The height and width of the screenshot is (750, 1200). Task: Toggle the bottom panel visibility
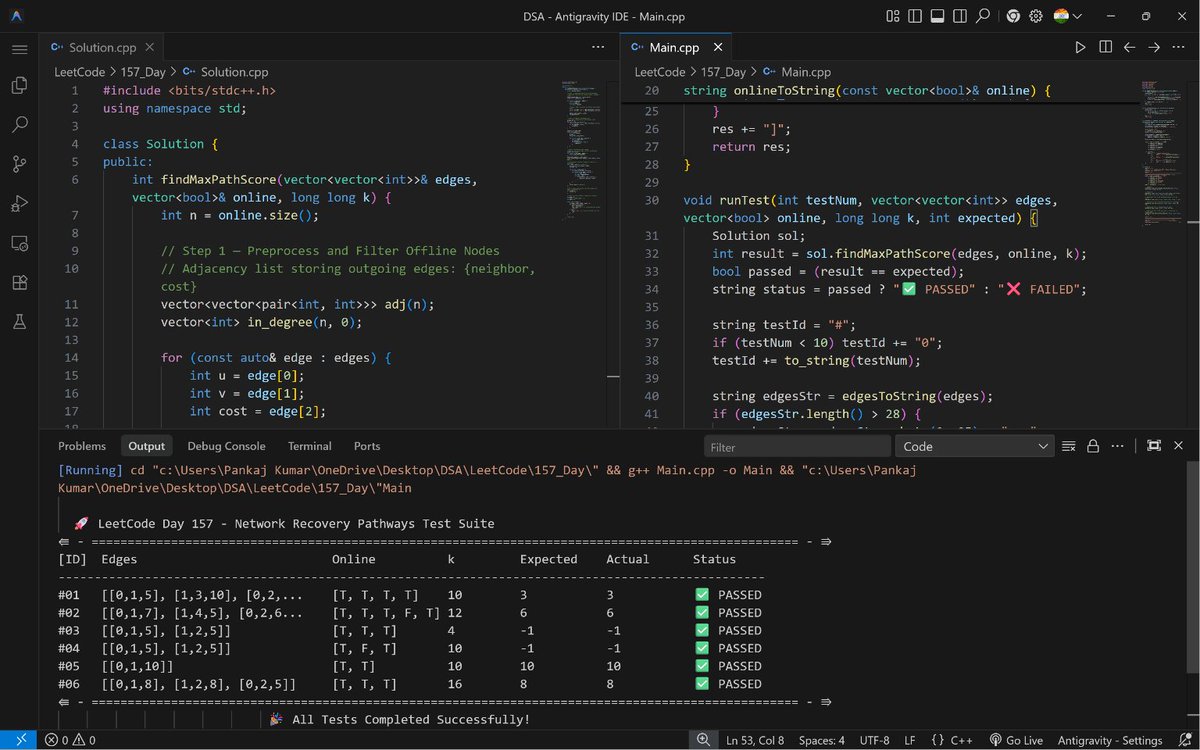click(937, 16)
